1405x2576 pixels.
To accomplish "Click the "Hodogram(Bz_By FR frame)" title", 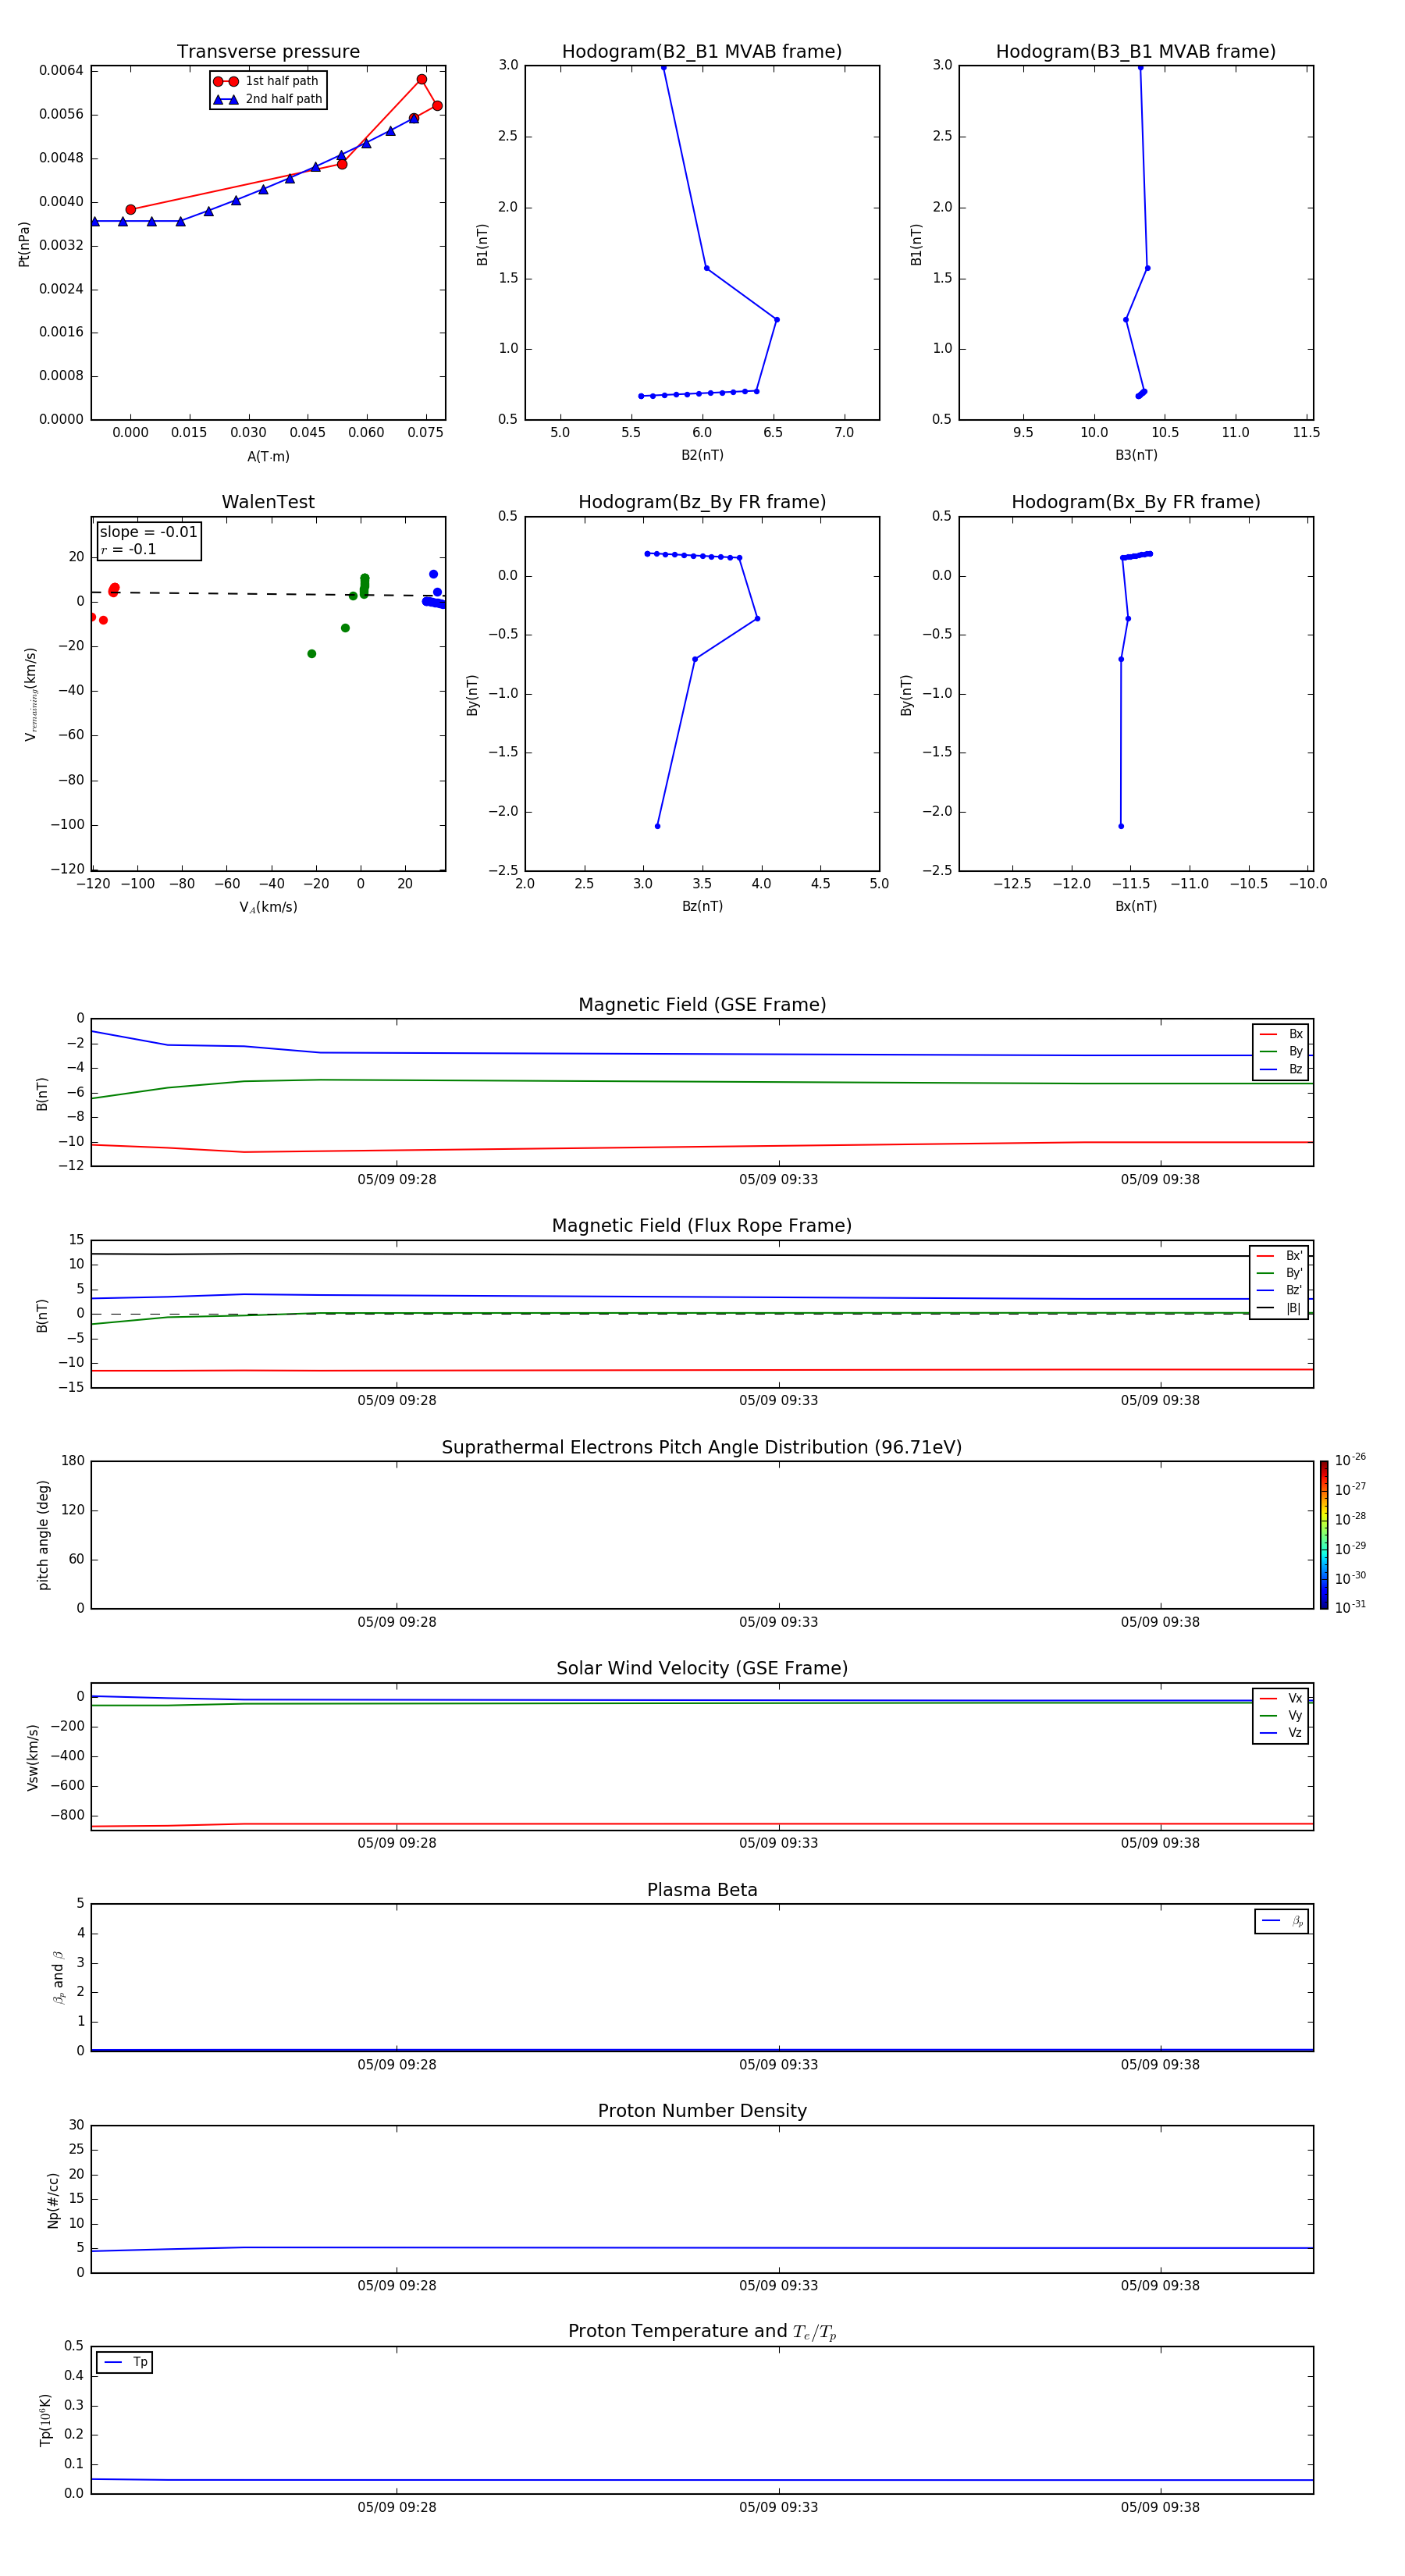I will [x=702, y=502].
